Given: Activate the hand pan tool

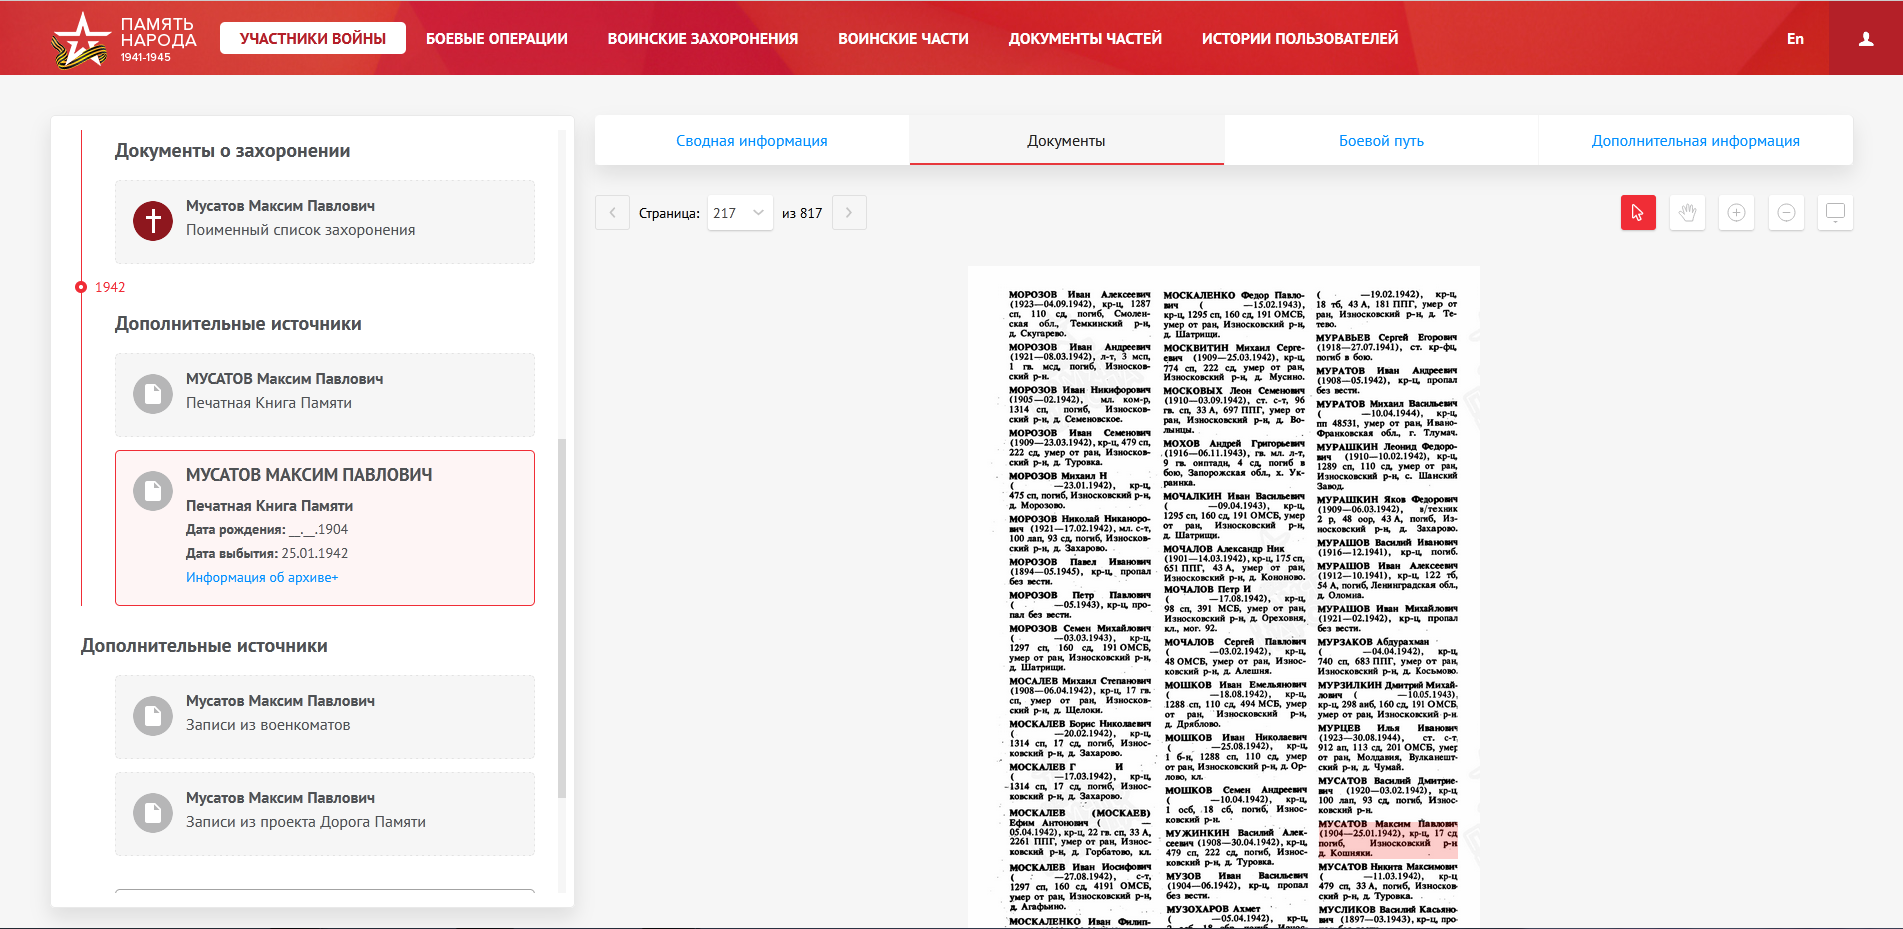Looking at the screenshot, I should [x=1687, y=212].
